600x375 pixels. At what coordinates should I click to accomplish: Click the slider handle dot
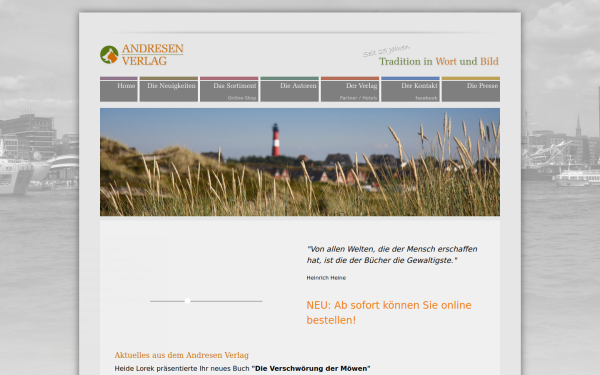[188, 301]
